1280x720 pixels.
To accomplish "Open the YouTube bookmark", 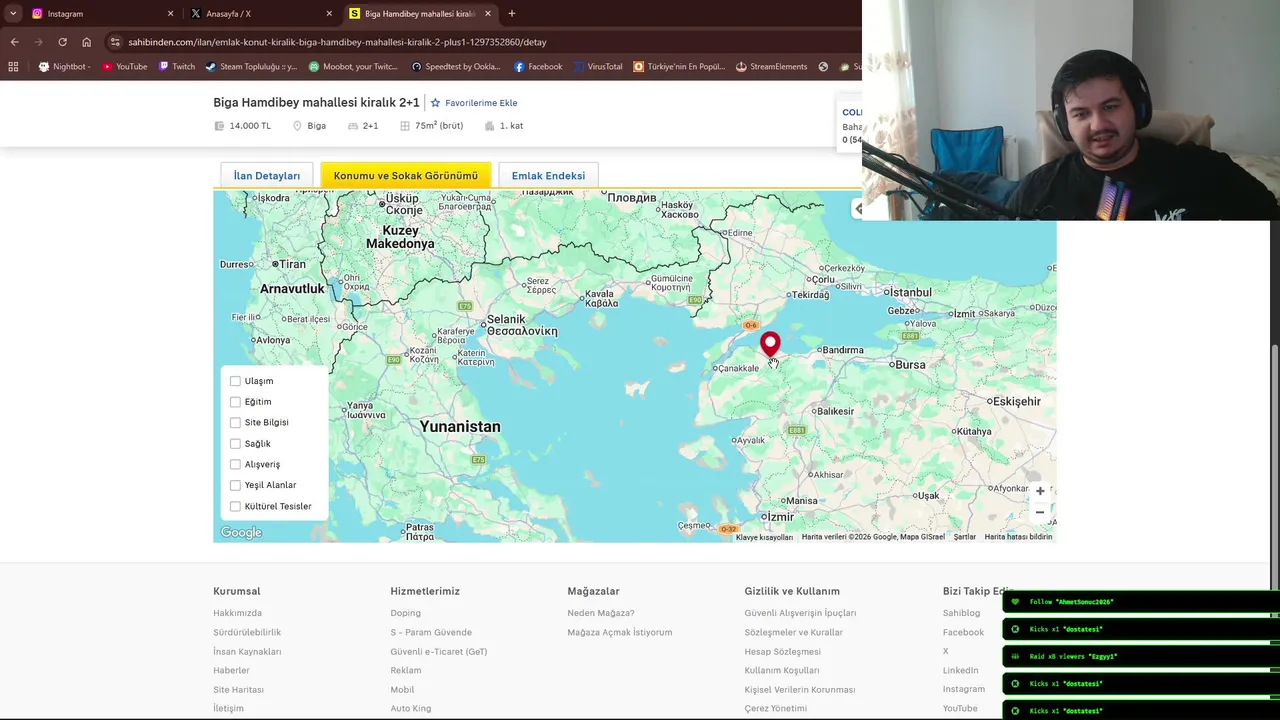I will 124,67.
